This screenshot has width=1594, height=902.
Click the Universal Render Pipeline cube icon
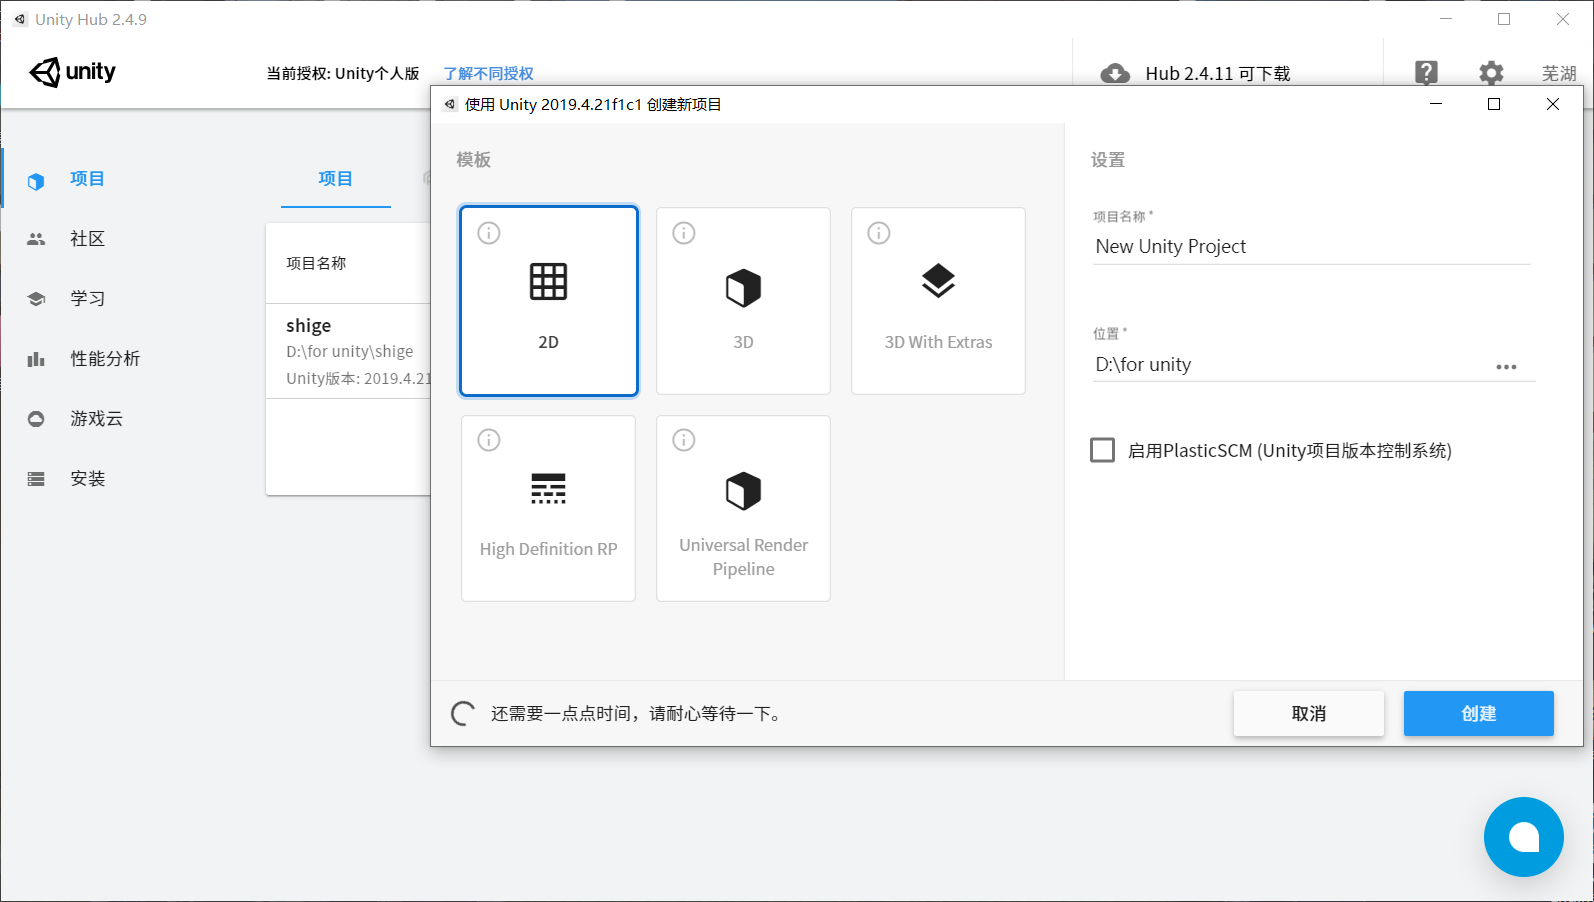(x=743, y=491)
